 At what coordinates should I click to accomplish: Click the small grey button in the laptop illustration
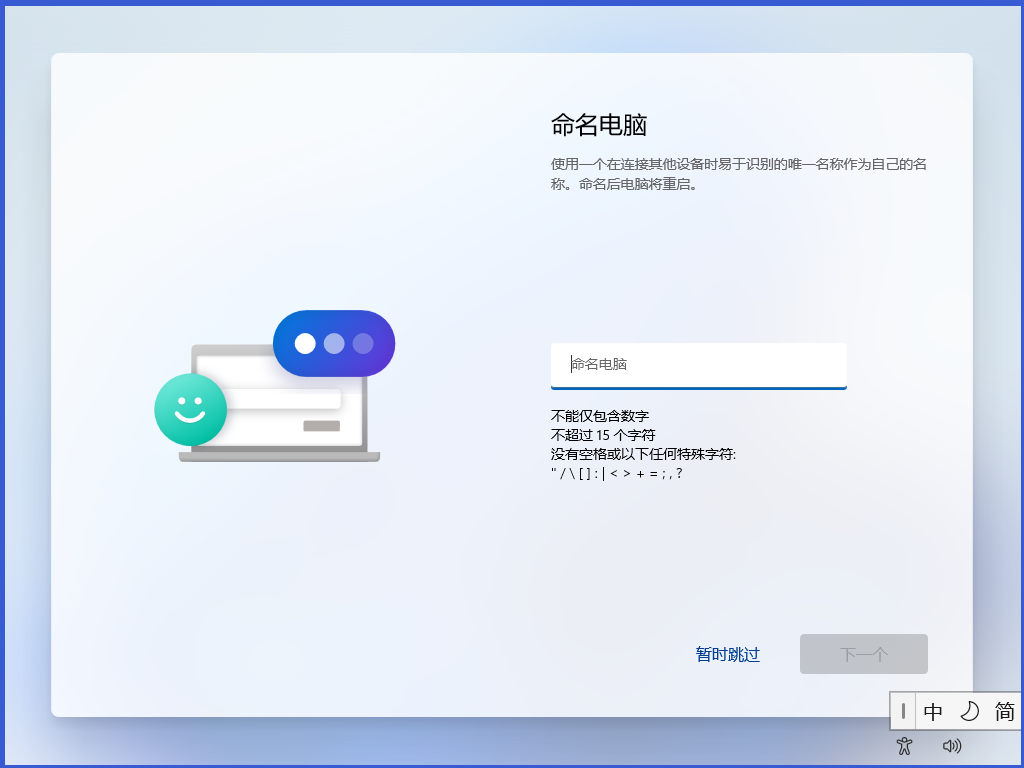[321, 426]
